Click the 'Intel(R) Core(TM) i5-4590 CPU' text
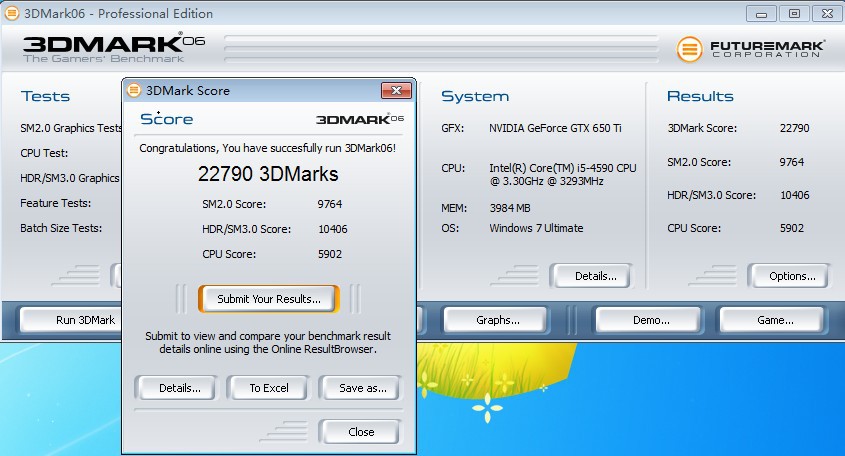Viewport: 845px width, 456px height. point(563,168)
